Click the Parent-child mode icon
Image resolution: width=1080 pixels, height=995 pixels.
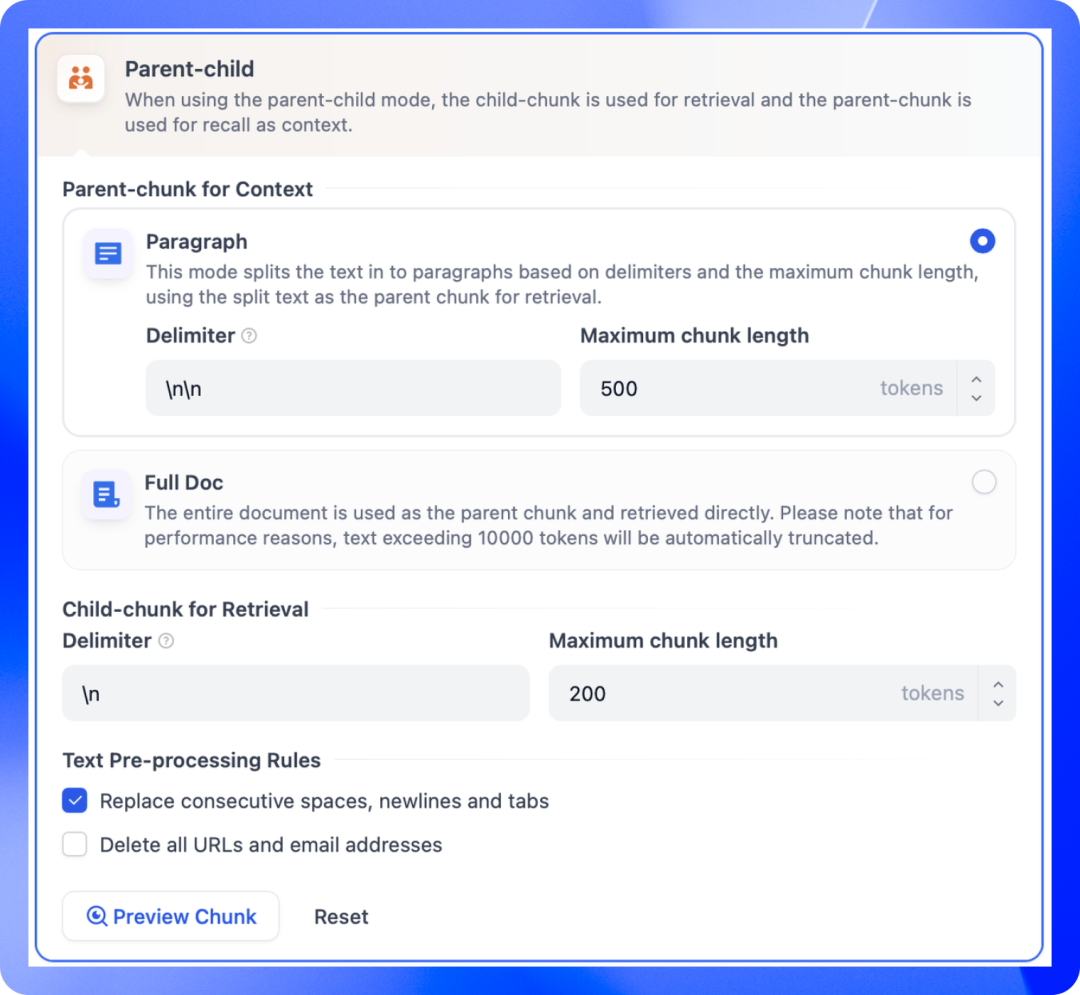[81, 78]
